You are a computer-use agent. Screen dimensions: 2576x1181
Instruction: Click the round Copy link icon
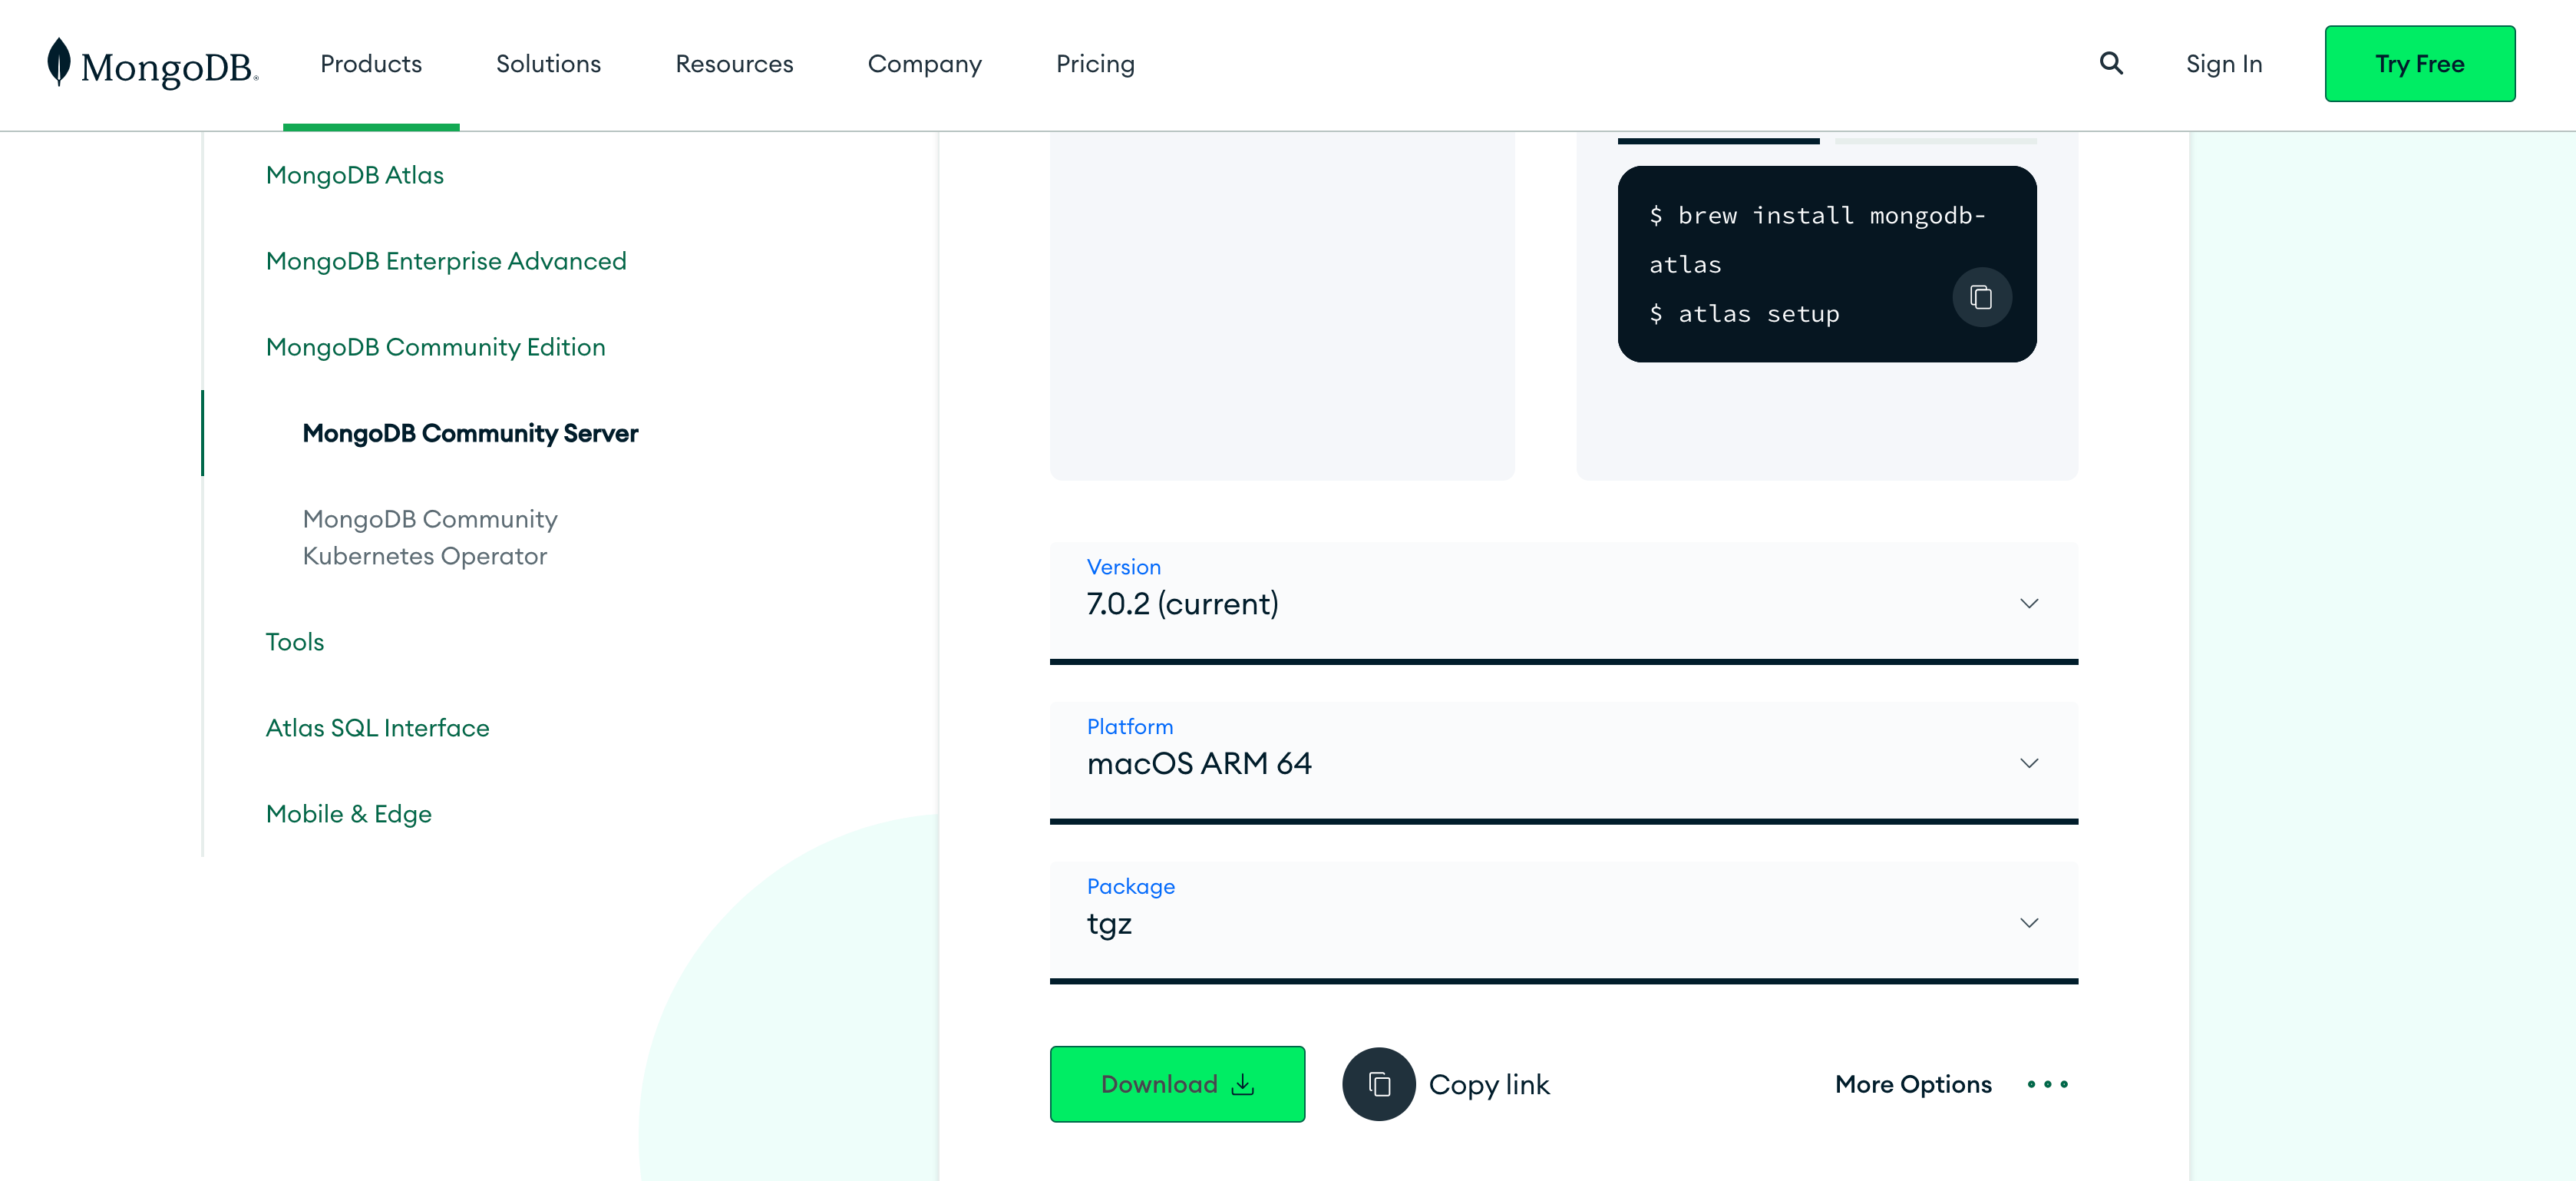1378,1084
